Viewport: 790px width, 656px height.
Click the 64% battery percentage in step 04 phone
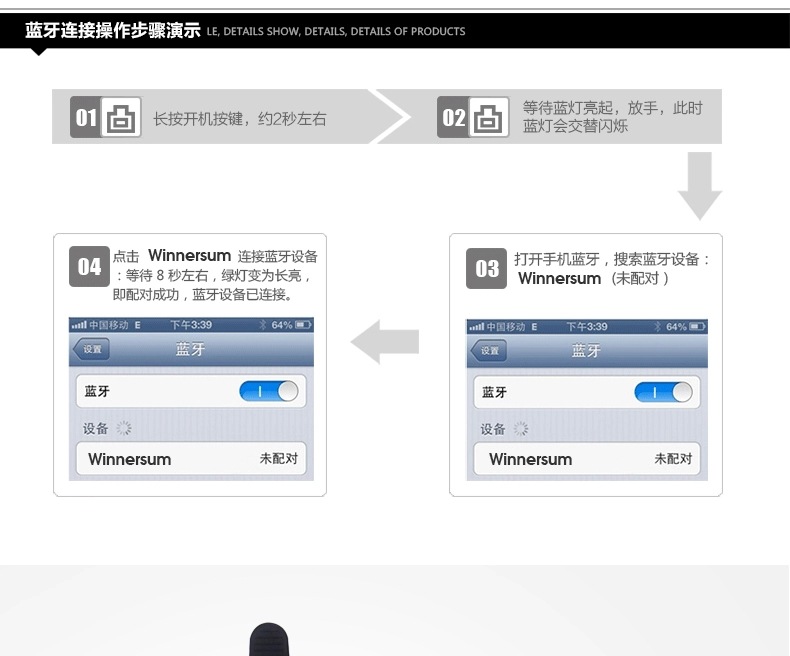(282, 325)
